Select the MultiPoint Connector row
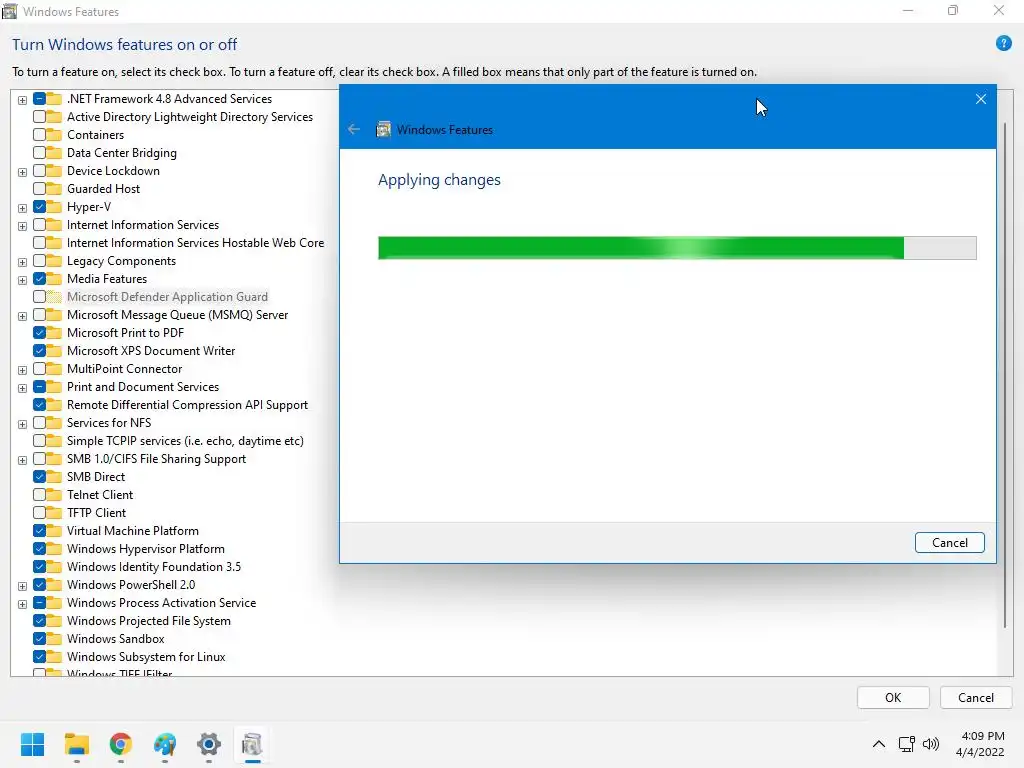This screenshot has height=768, width=1024. tap(125, 369)
